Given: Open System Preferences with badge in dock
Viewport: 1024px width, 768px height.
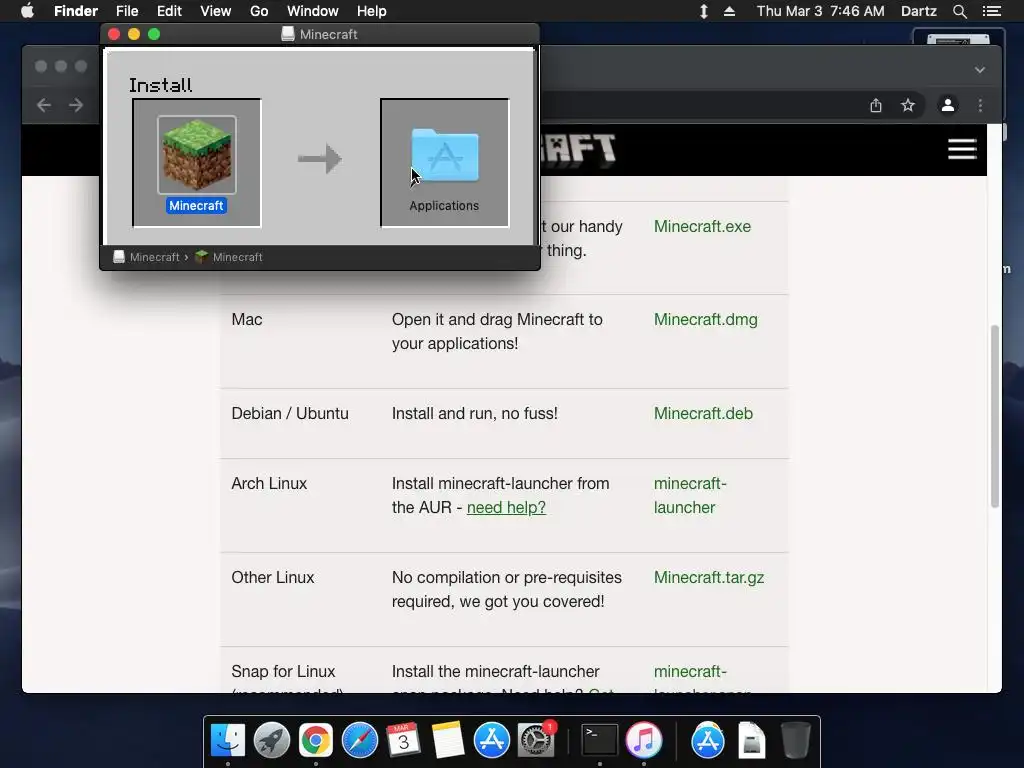Looking at the screenshot, I should tap(536, 740).
